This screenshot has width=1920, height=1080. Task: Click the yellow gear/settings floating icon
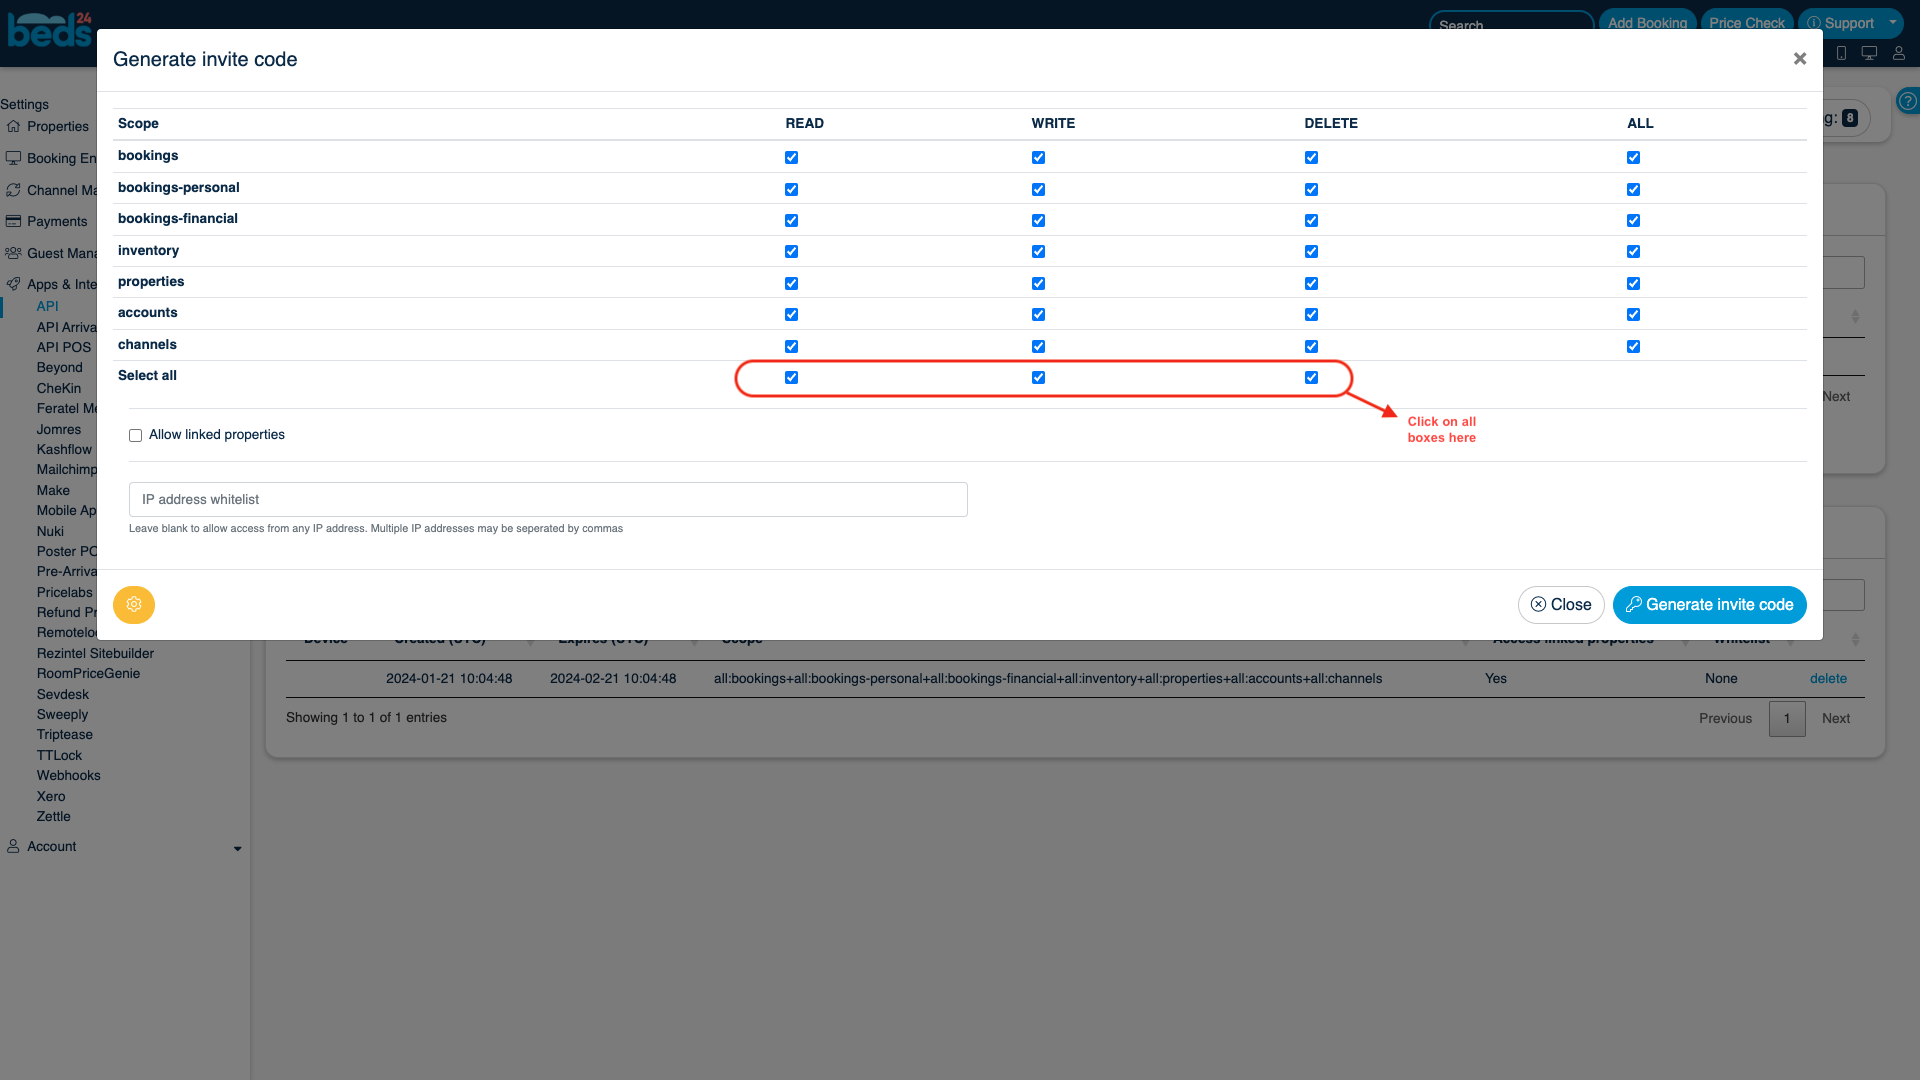[133, 605]
